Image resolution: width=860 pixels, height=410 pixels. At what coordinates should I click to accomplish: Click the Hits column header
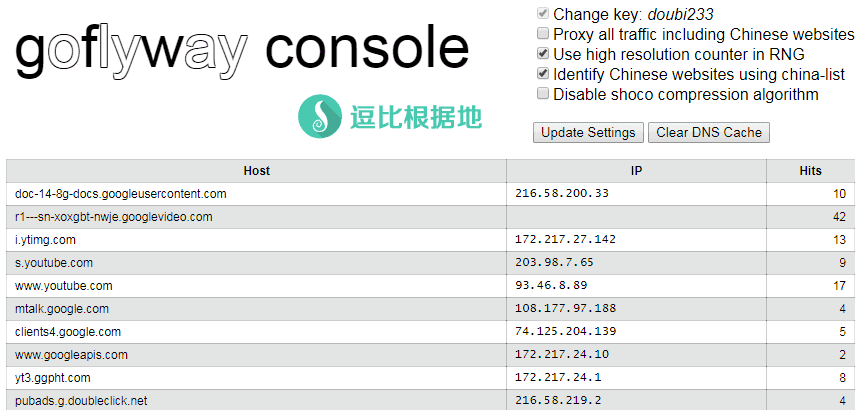point(810,171)
